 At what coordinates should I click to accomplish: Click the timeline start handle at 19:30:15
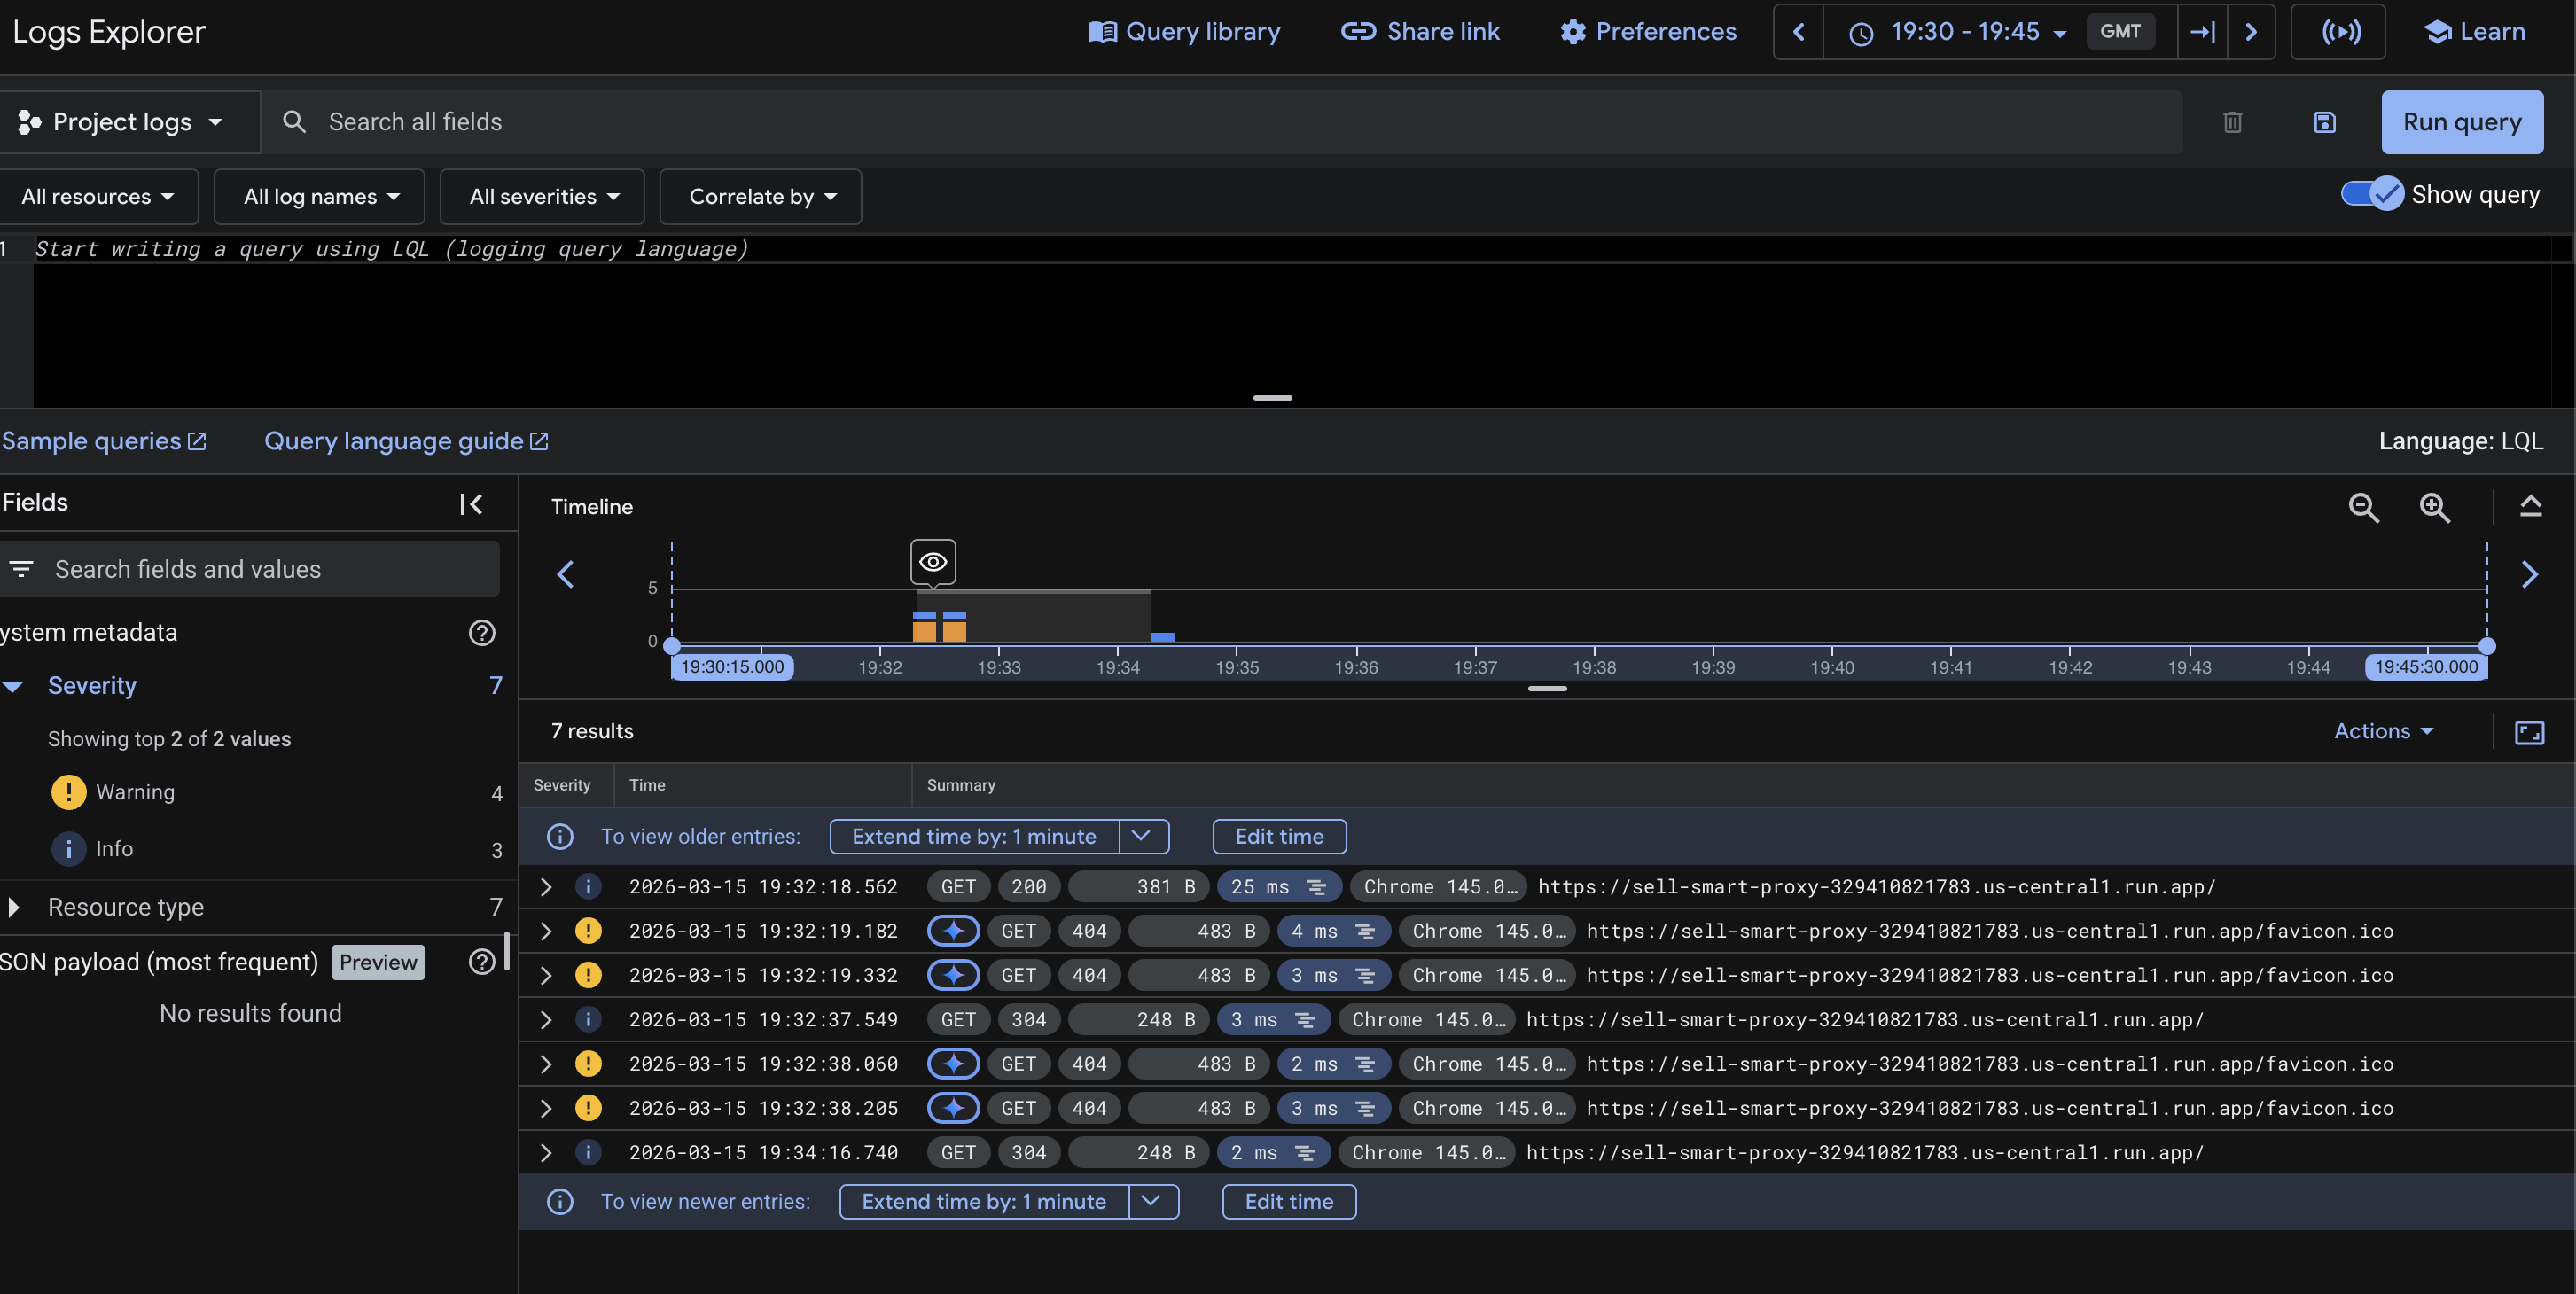pyautogui.click(x=672, y=646)
